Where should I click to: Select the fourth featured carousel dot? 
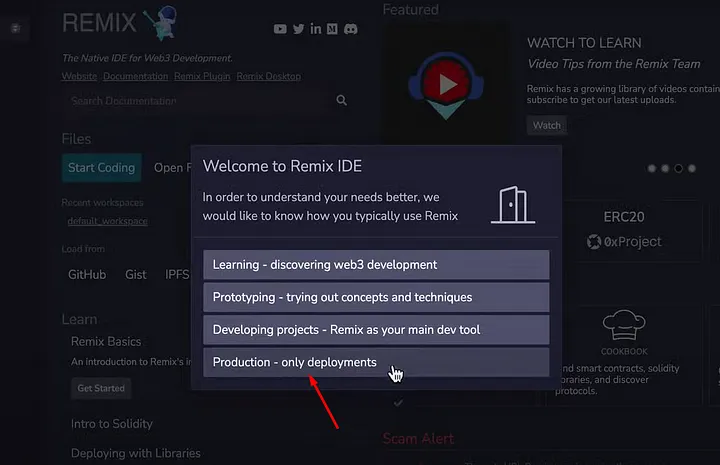click(692, 168)
